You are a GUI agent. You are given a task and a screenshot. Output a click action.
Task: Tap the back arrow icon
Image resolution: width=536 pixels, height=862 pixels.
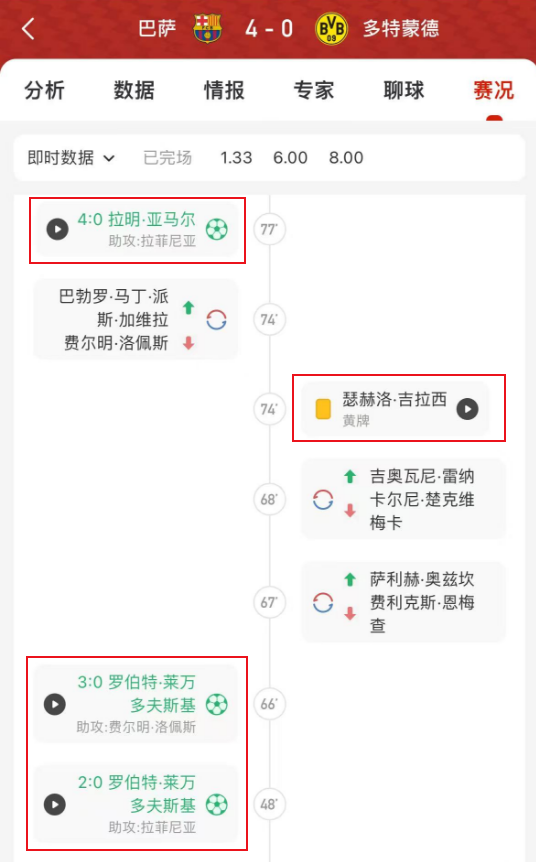28,29
